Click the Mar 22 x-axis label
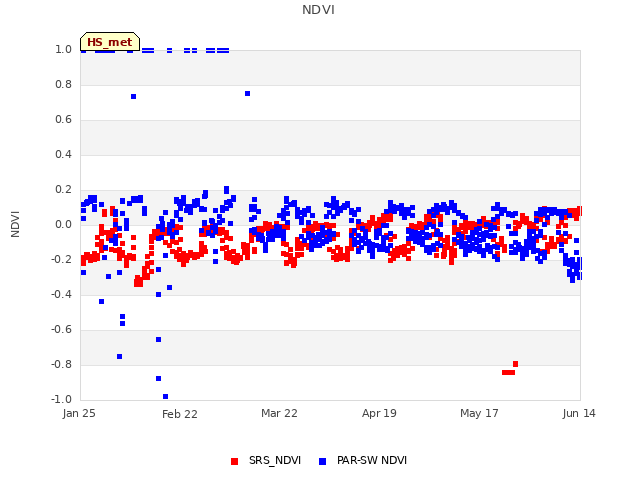Screen dimensions: 640x480 point(279,413)
